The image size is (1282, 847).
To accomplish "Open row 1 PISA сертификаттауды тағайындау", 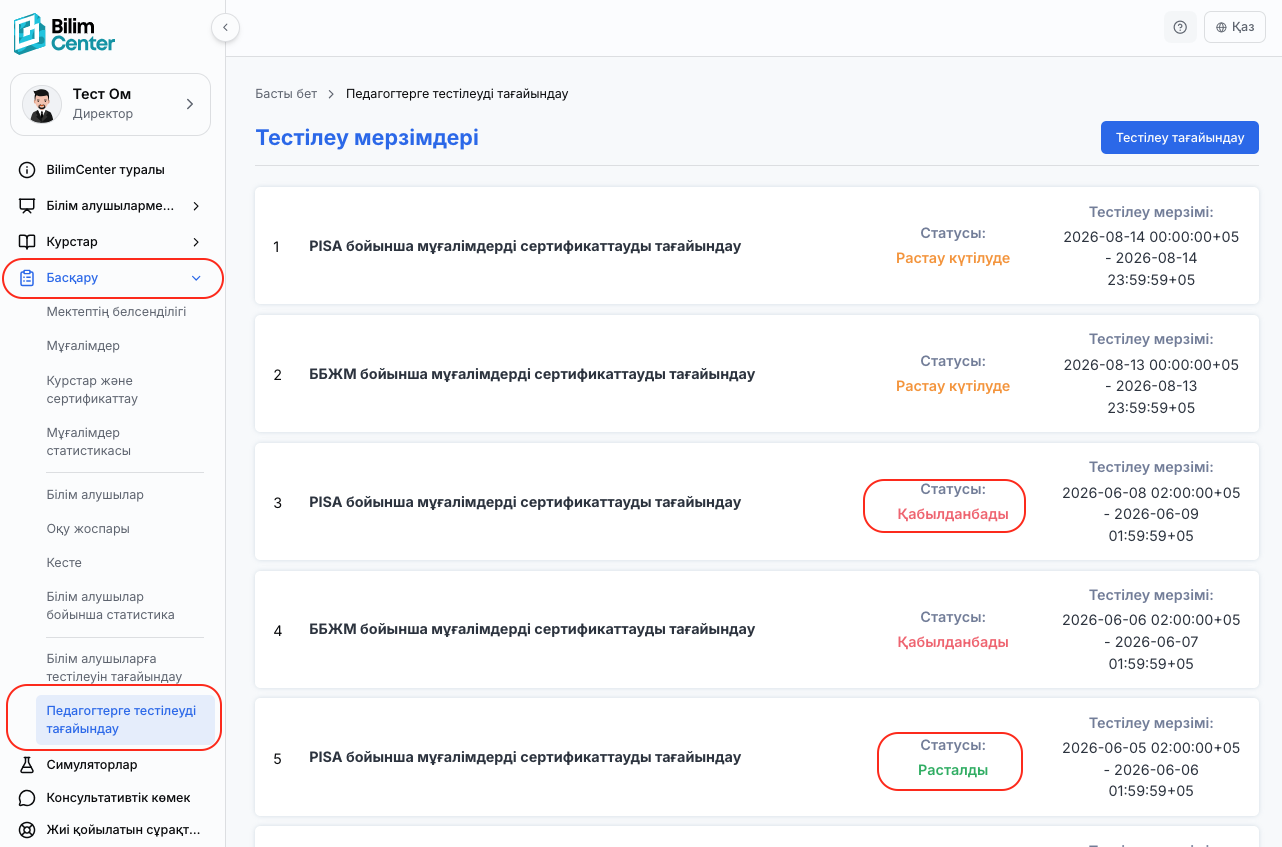I will (x=525, y=246).
